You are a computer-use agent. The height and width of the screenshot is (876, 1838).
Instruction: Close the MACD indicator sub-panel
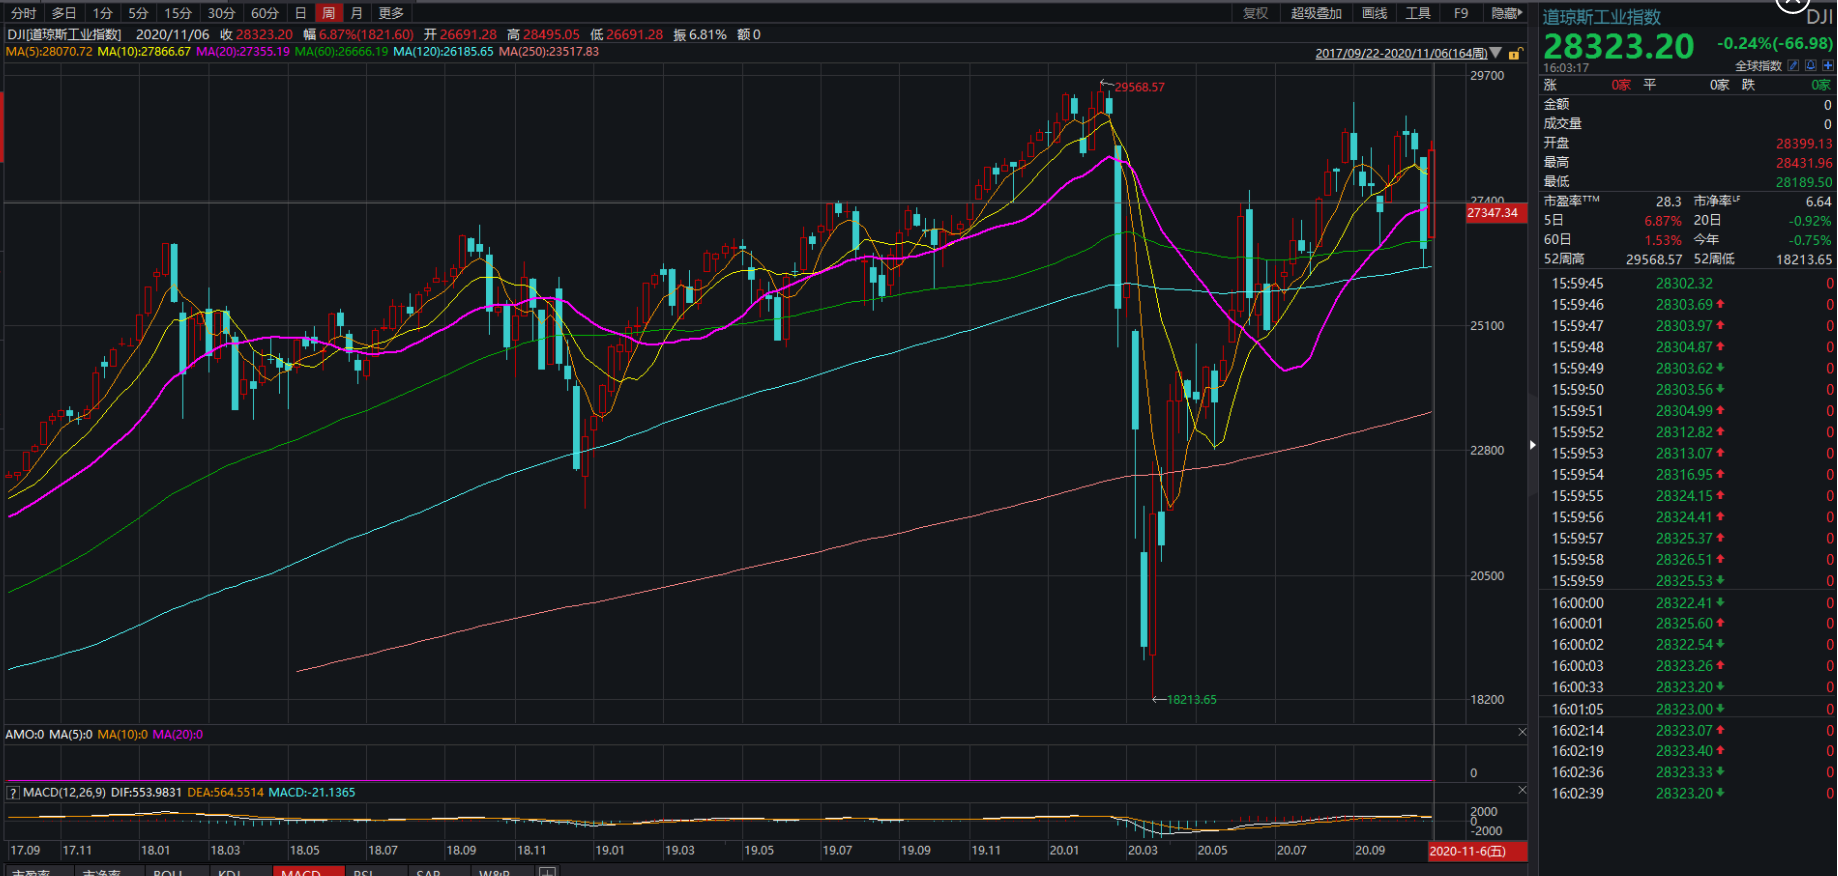click(x=1522, y=791)
